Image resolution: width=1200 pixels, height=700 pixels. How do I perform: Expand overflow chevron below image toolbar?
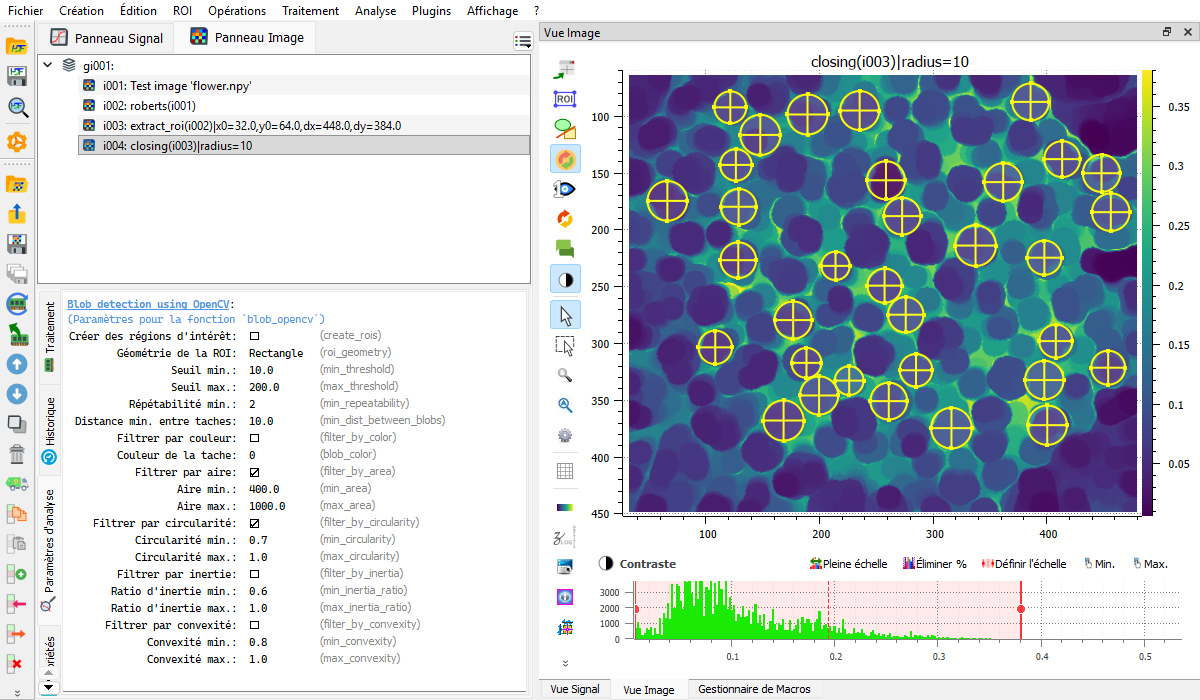point(565,663)
